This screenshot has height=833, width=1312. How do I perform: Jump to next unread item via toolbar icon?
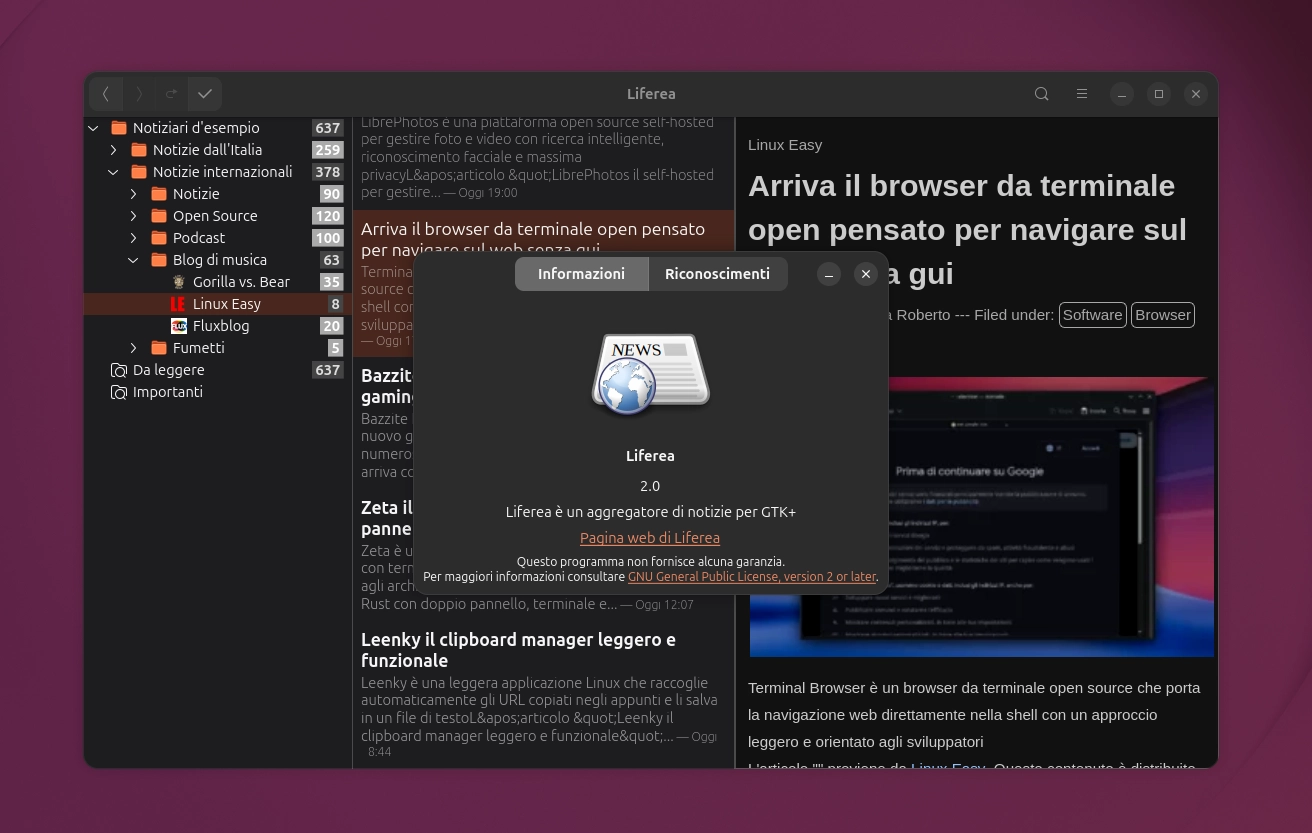(172, 94)
